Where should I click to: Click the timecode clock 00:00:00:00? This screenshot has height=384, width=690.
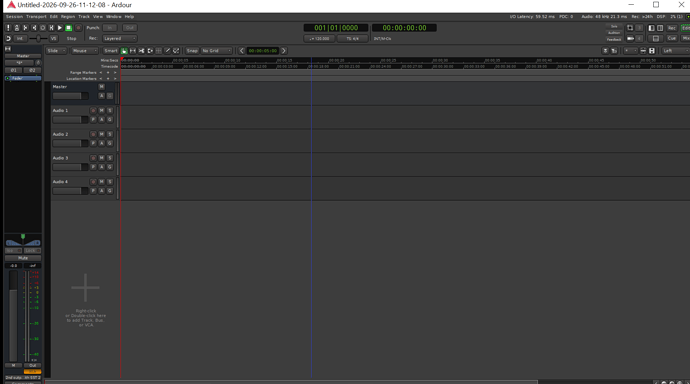(404, 28)
